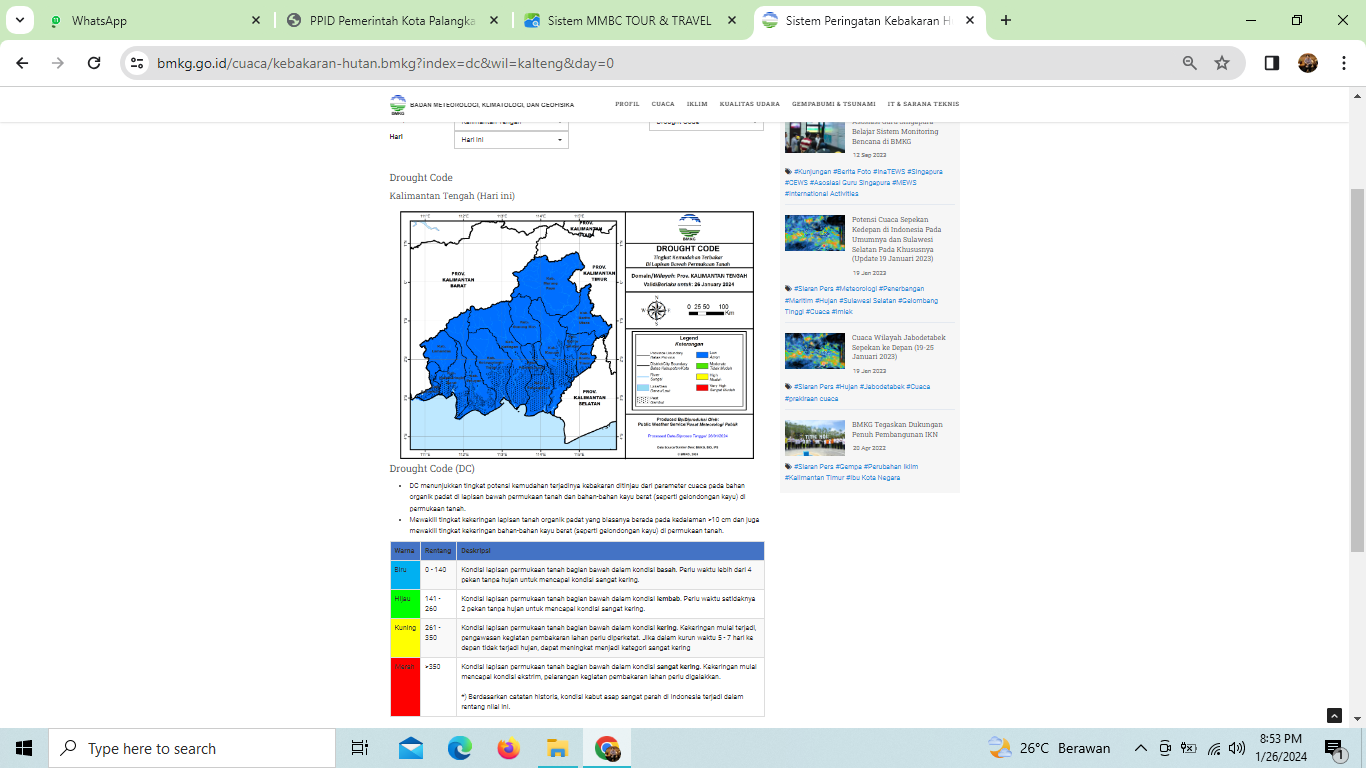This screenshot has height=768, width=1366.
Task: Open the GEMPABUMI & TSUNAMI menu
Action: pyautogui.click(x=834, y=104)
